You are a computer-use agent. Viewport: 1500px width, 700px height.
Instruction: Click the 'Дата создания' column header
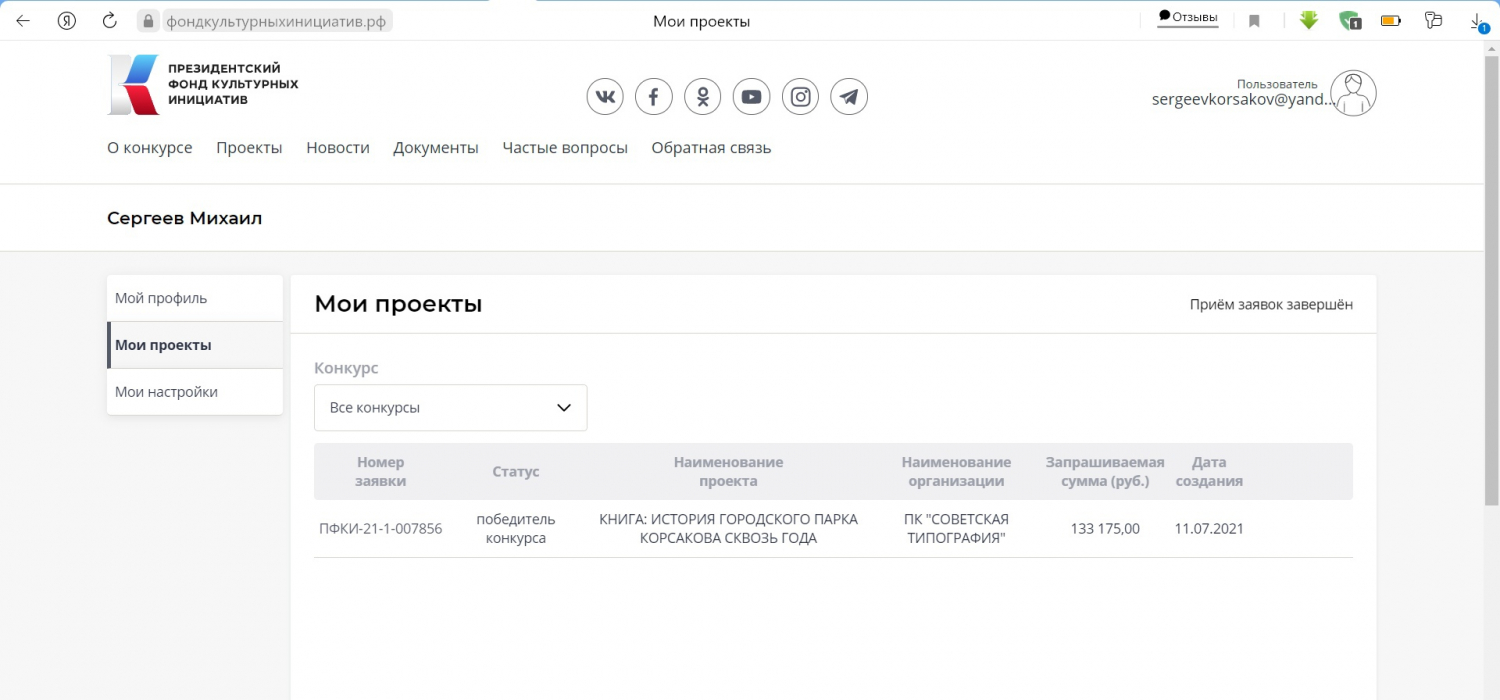point(1209,472)
